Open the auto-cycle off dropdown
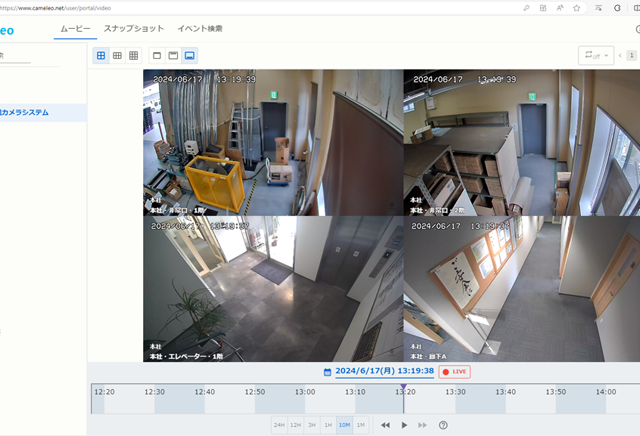Viewport: 640px width, 436px height. point(594,56)
